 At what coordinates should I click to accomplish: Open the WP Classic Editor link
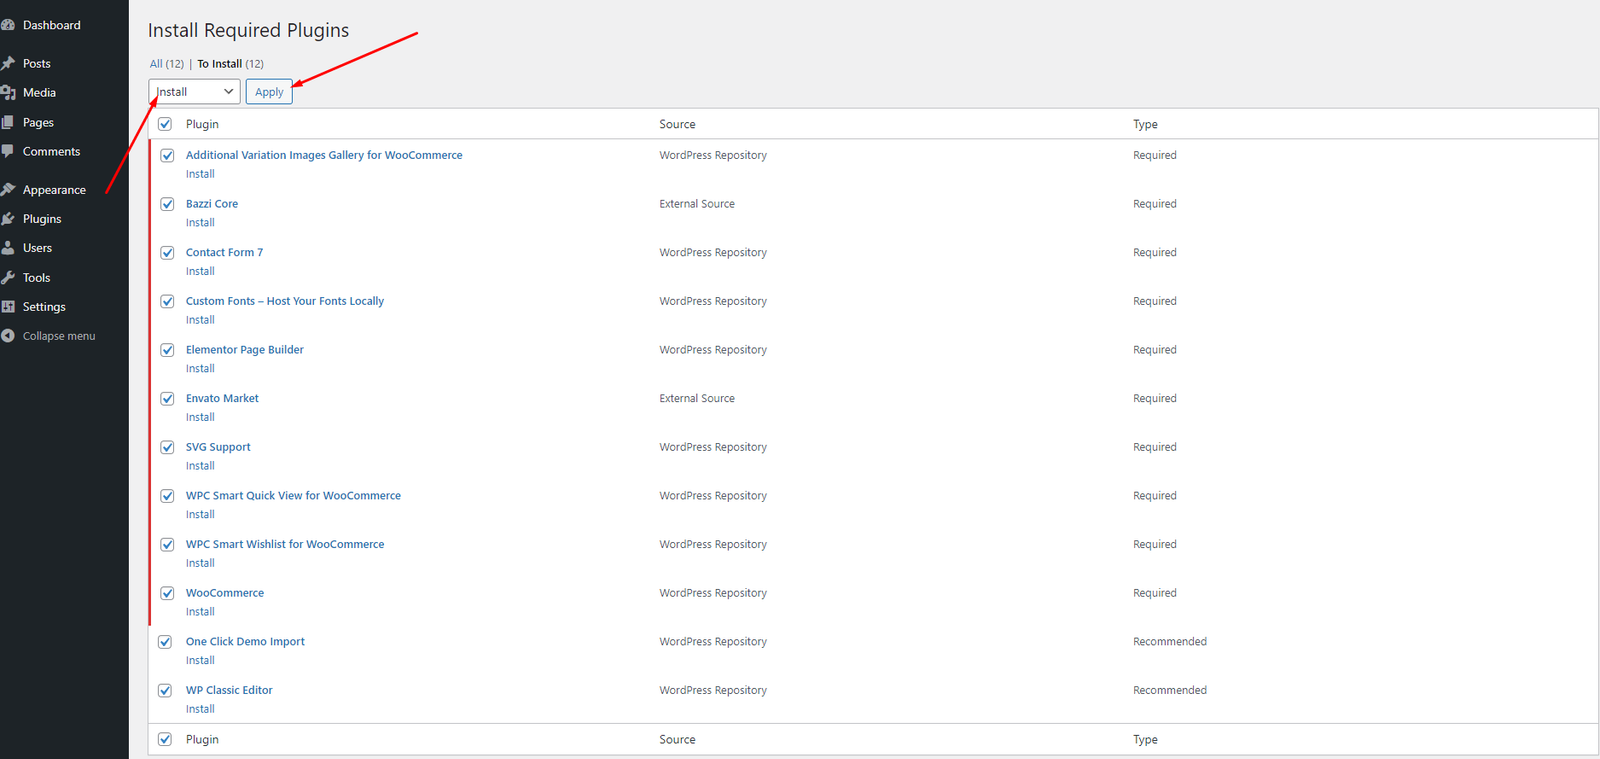point(229,690)
